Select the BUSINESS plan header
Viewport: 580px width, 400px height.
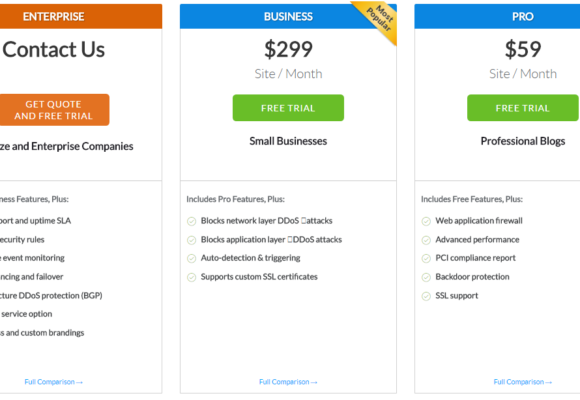(x=288, y=17)
